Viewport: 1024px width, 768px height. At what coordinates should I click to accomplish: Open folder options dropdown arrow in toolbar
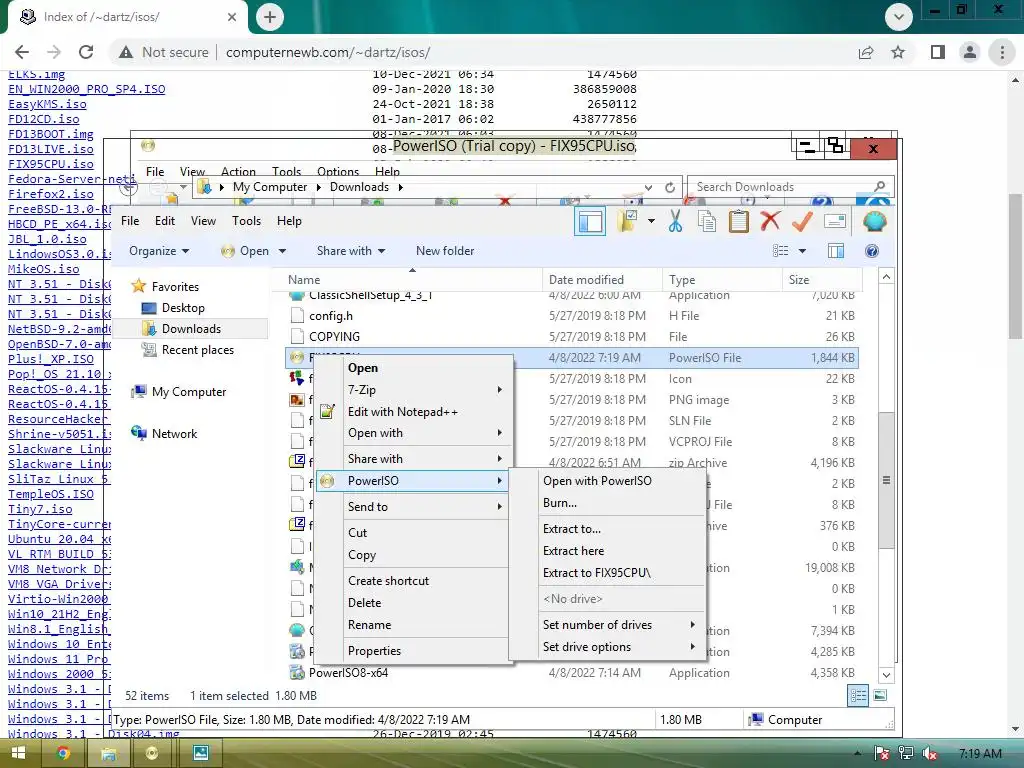point(651,221)
